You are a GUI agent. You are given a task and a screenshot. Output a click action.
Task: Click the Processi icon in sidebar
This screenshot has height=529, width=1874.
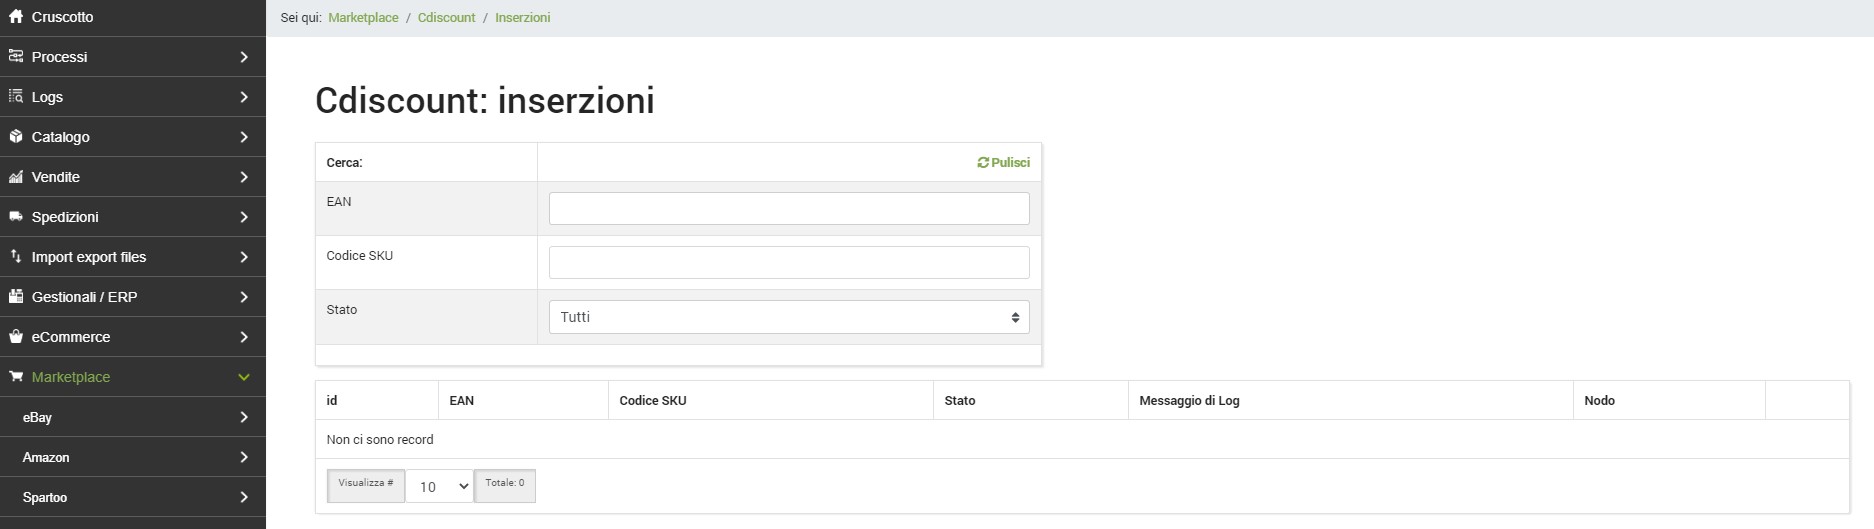[x=15, y=57]
